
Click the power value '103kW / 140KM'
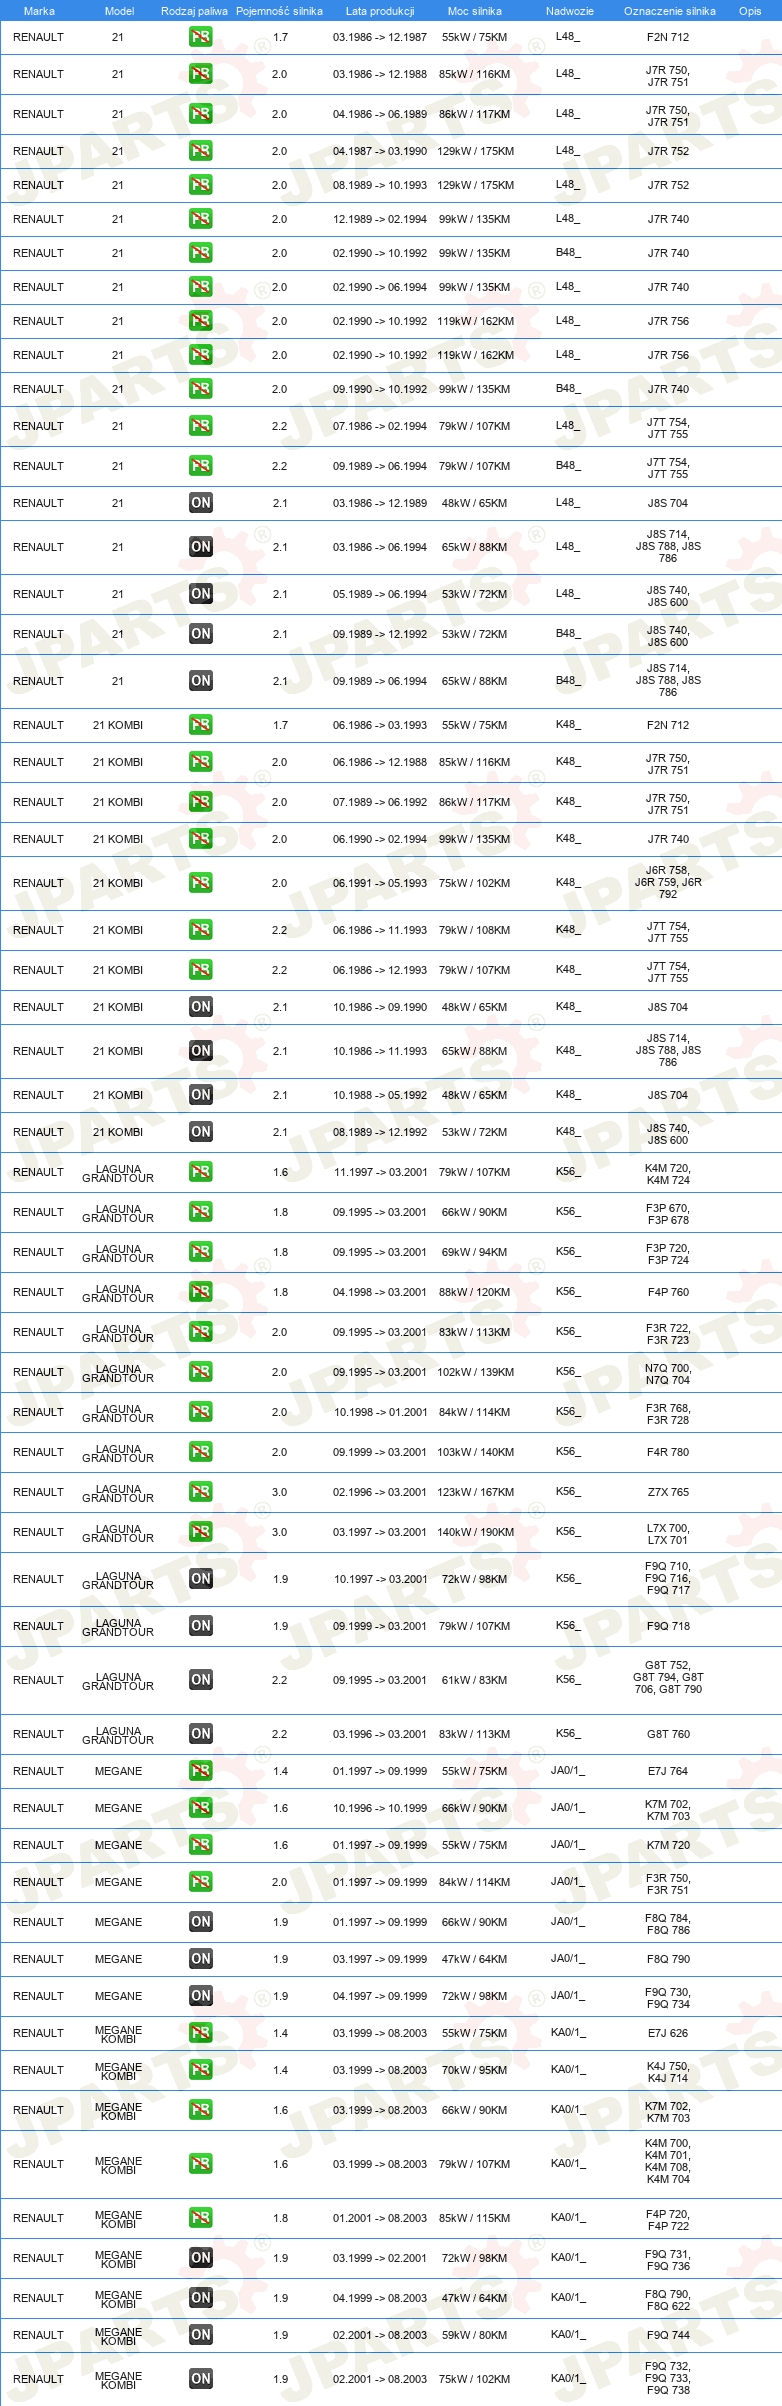tap(475, 1452)
